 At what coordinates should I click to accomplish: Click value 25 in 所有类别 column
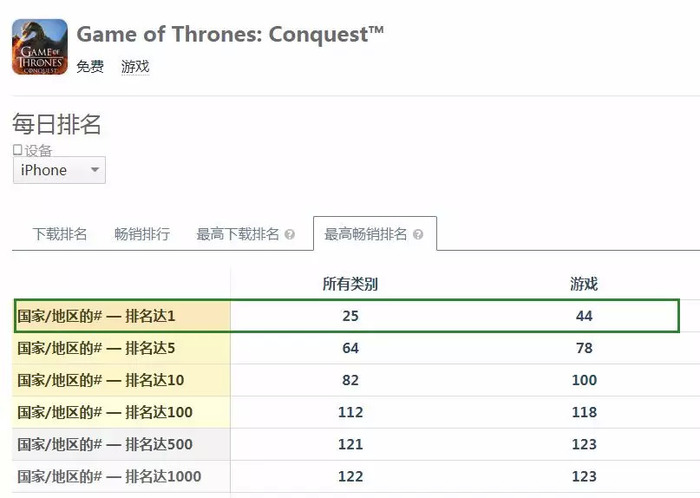350,316
